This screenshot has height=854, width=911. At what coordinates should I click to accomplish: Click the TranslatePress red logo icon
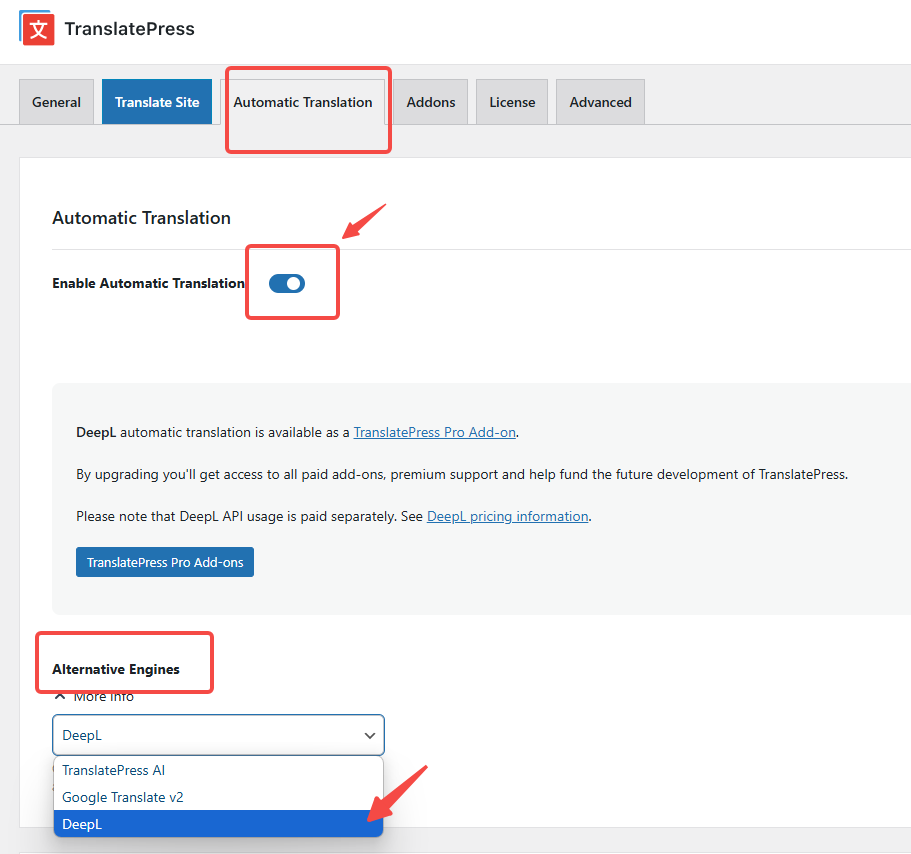[x=36, y=28]
